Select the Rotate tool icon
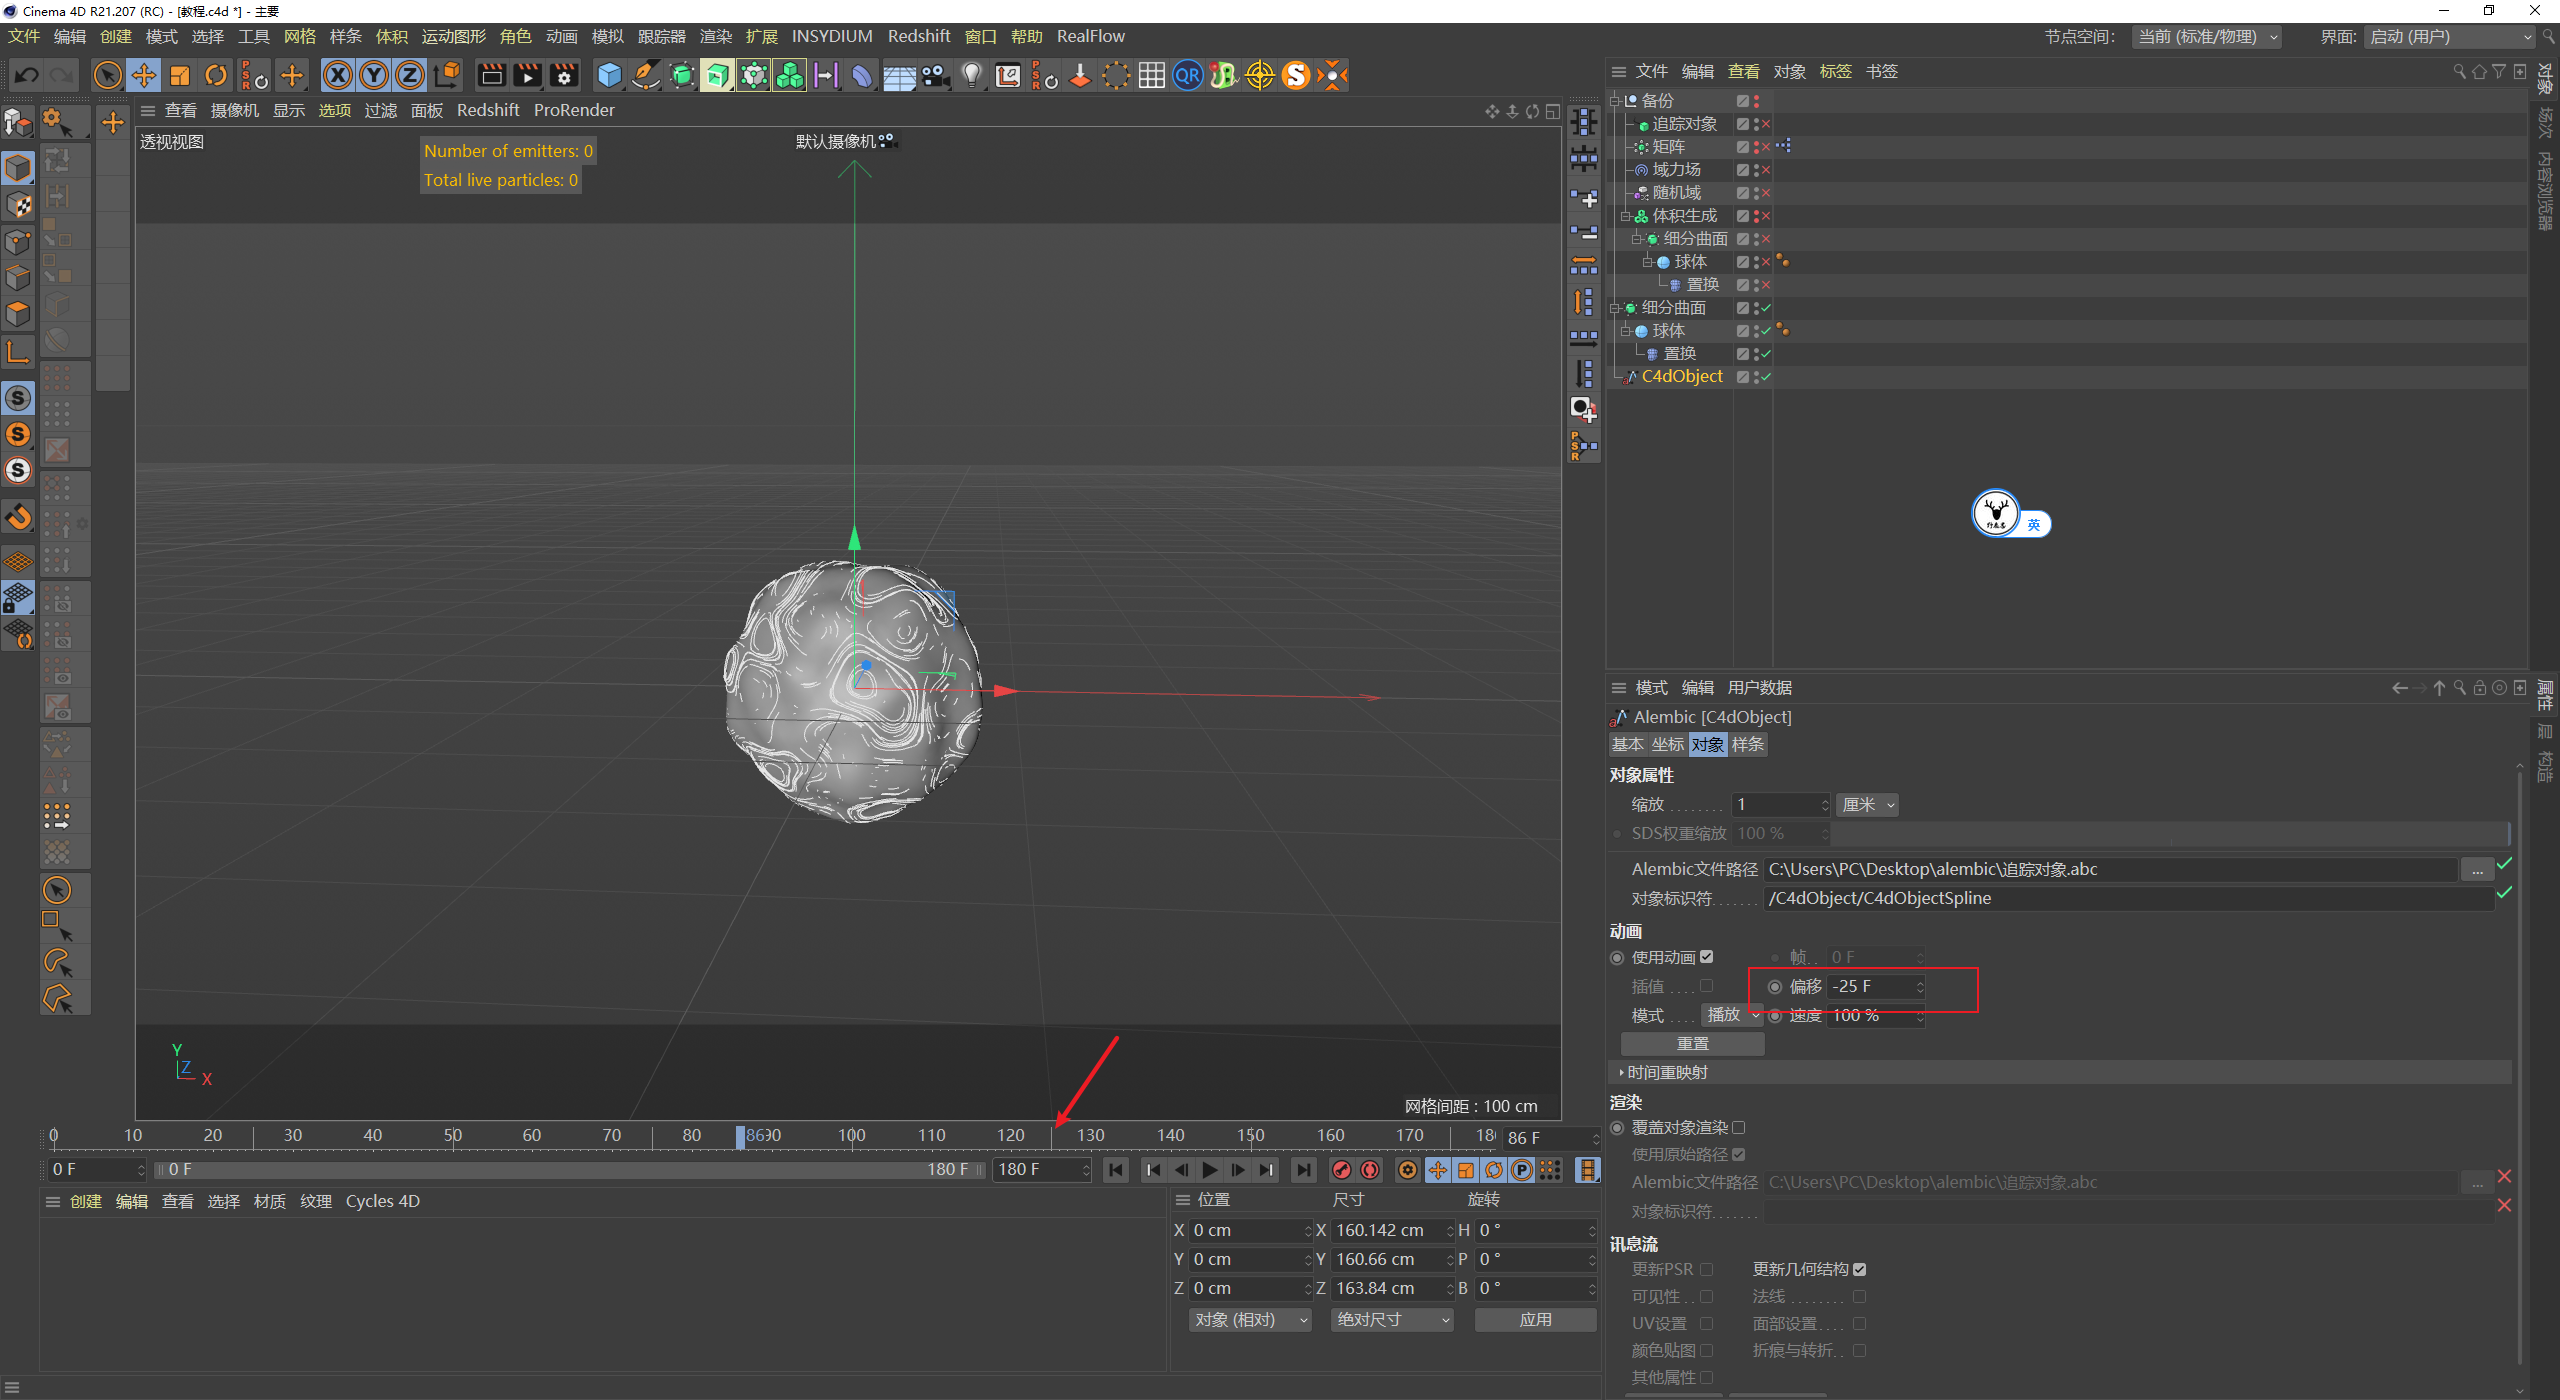 tap(216, 75)
